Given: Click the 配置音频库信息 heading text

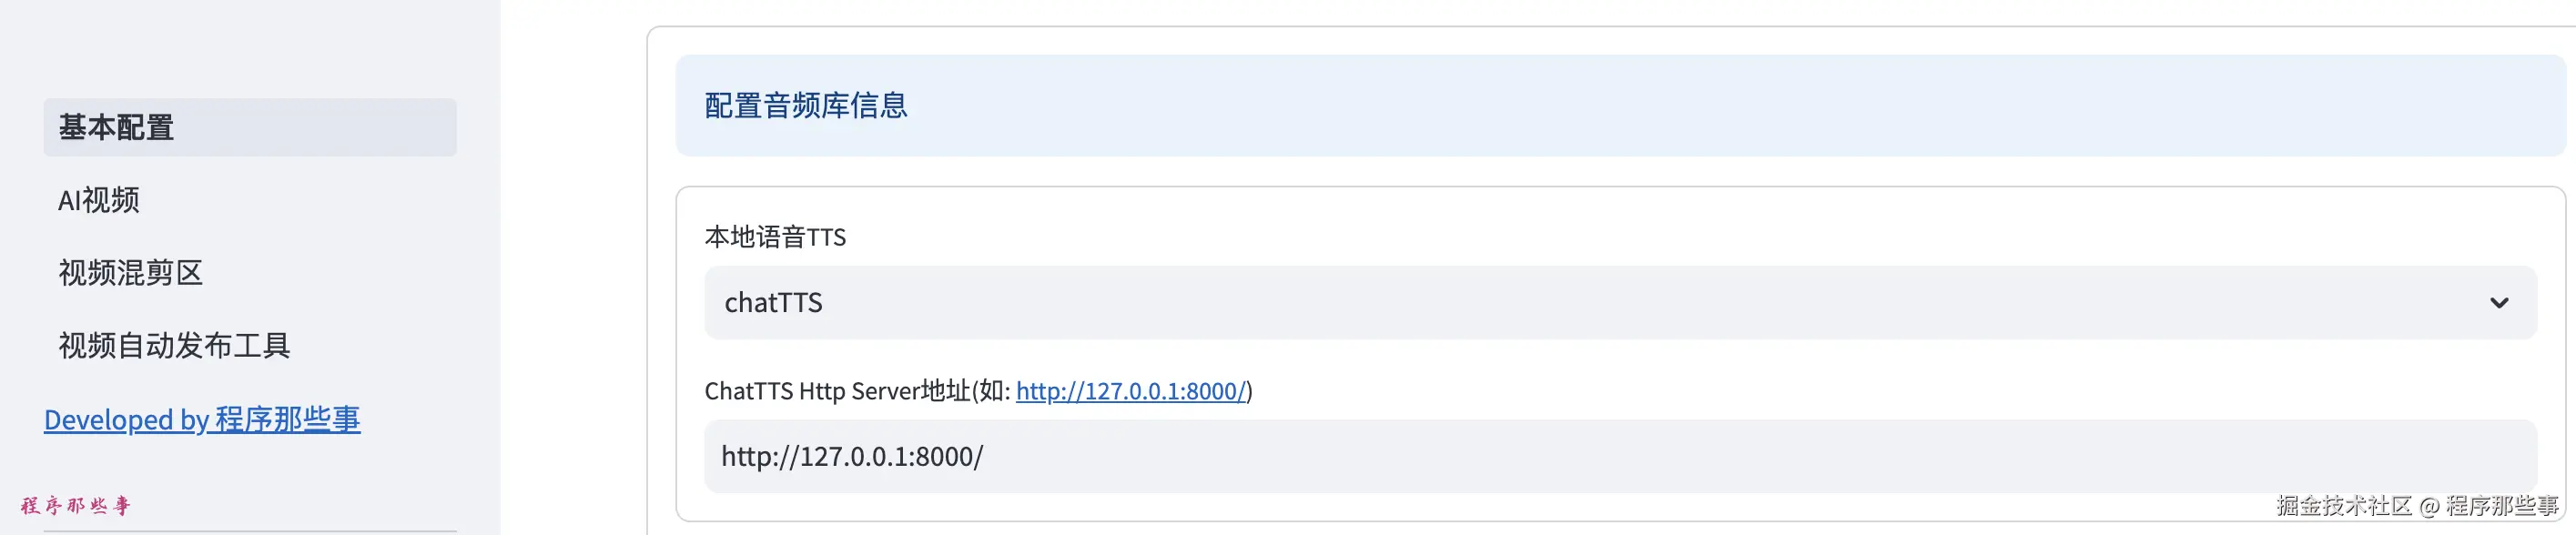Looking at the screenshot, I should point(806,105).
